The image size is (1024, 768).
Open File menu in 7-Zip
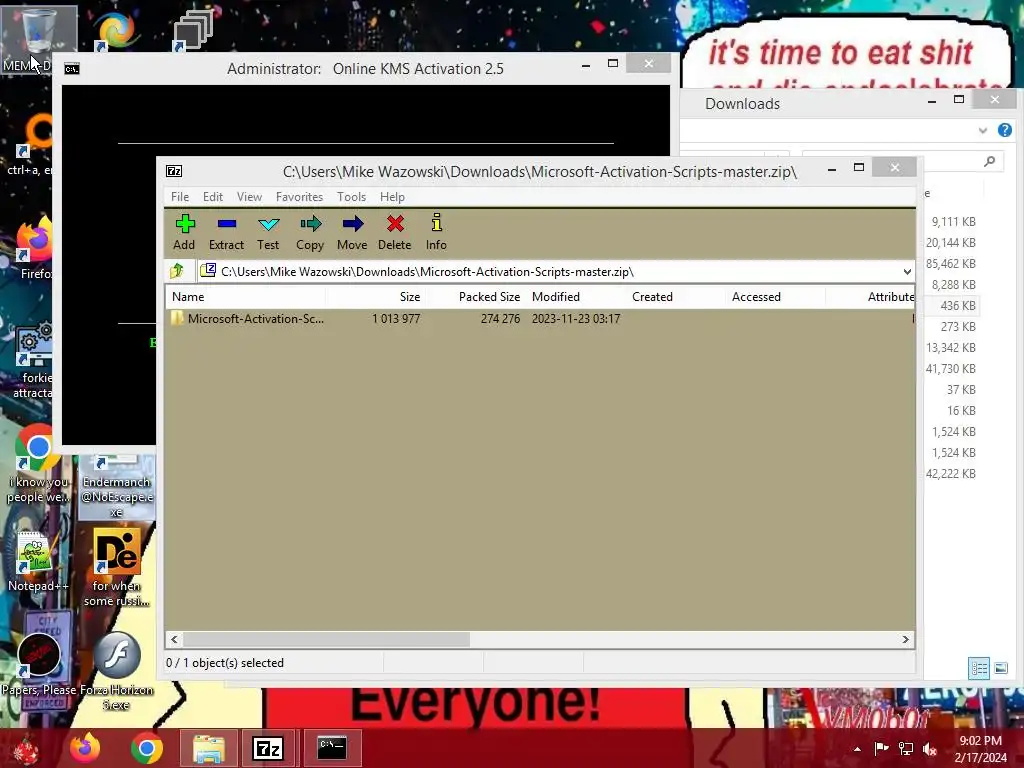coord(180,197)
